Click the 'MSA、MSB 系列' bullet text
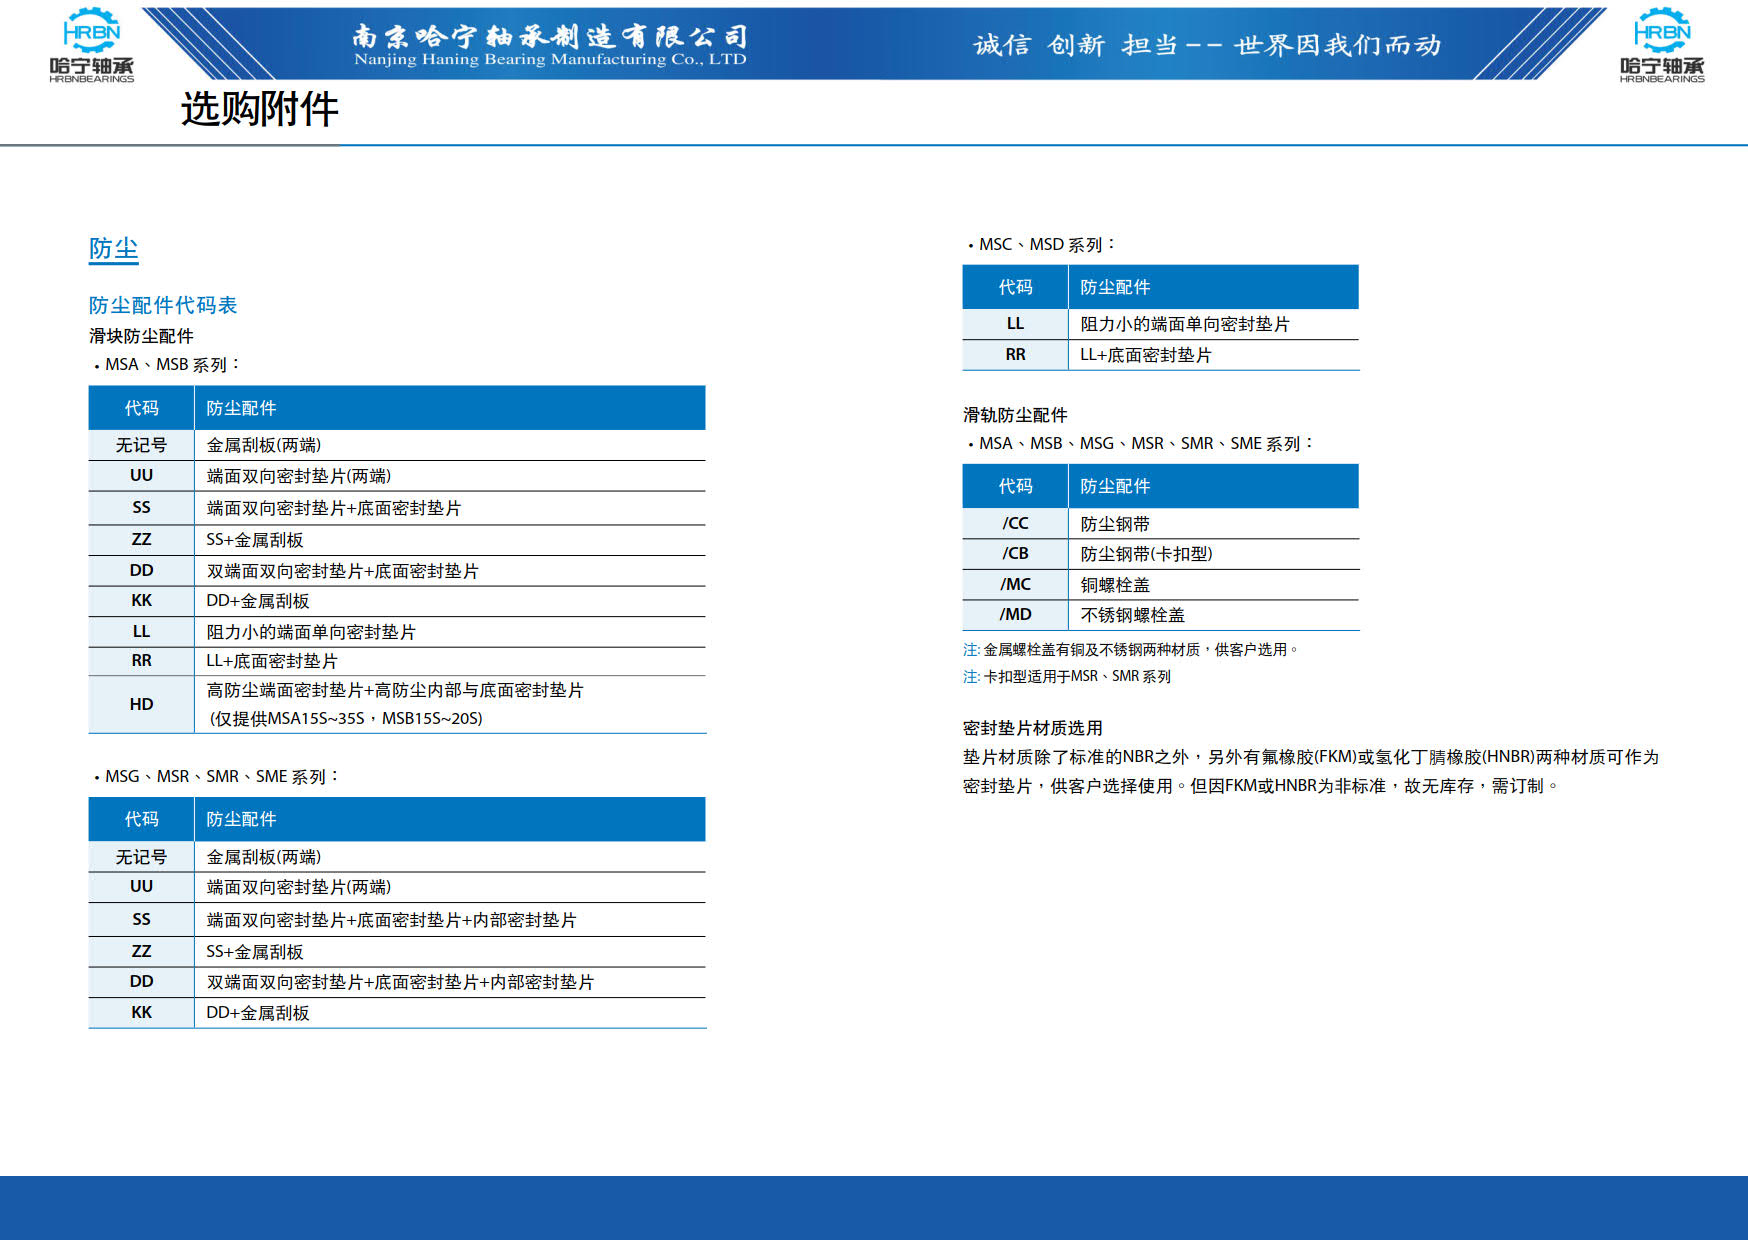This screenshot has height=1240, width=1748. [166, 364]
